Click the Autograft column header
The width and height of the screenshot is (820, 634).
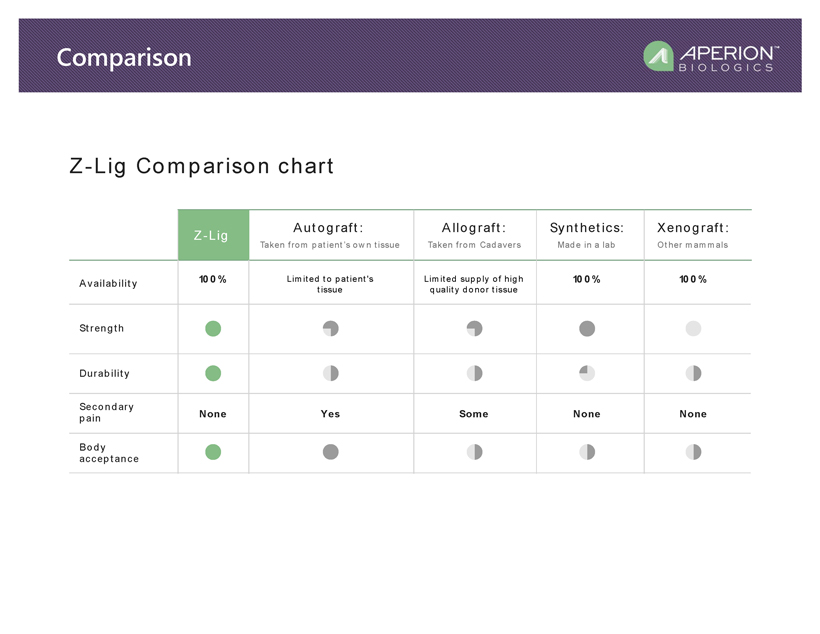coord(330,235)
